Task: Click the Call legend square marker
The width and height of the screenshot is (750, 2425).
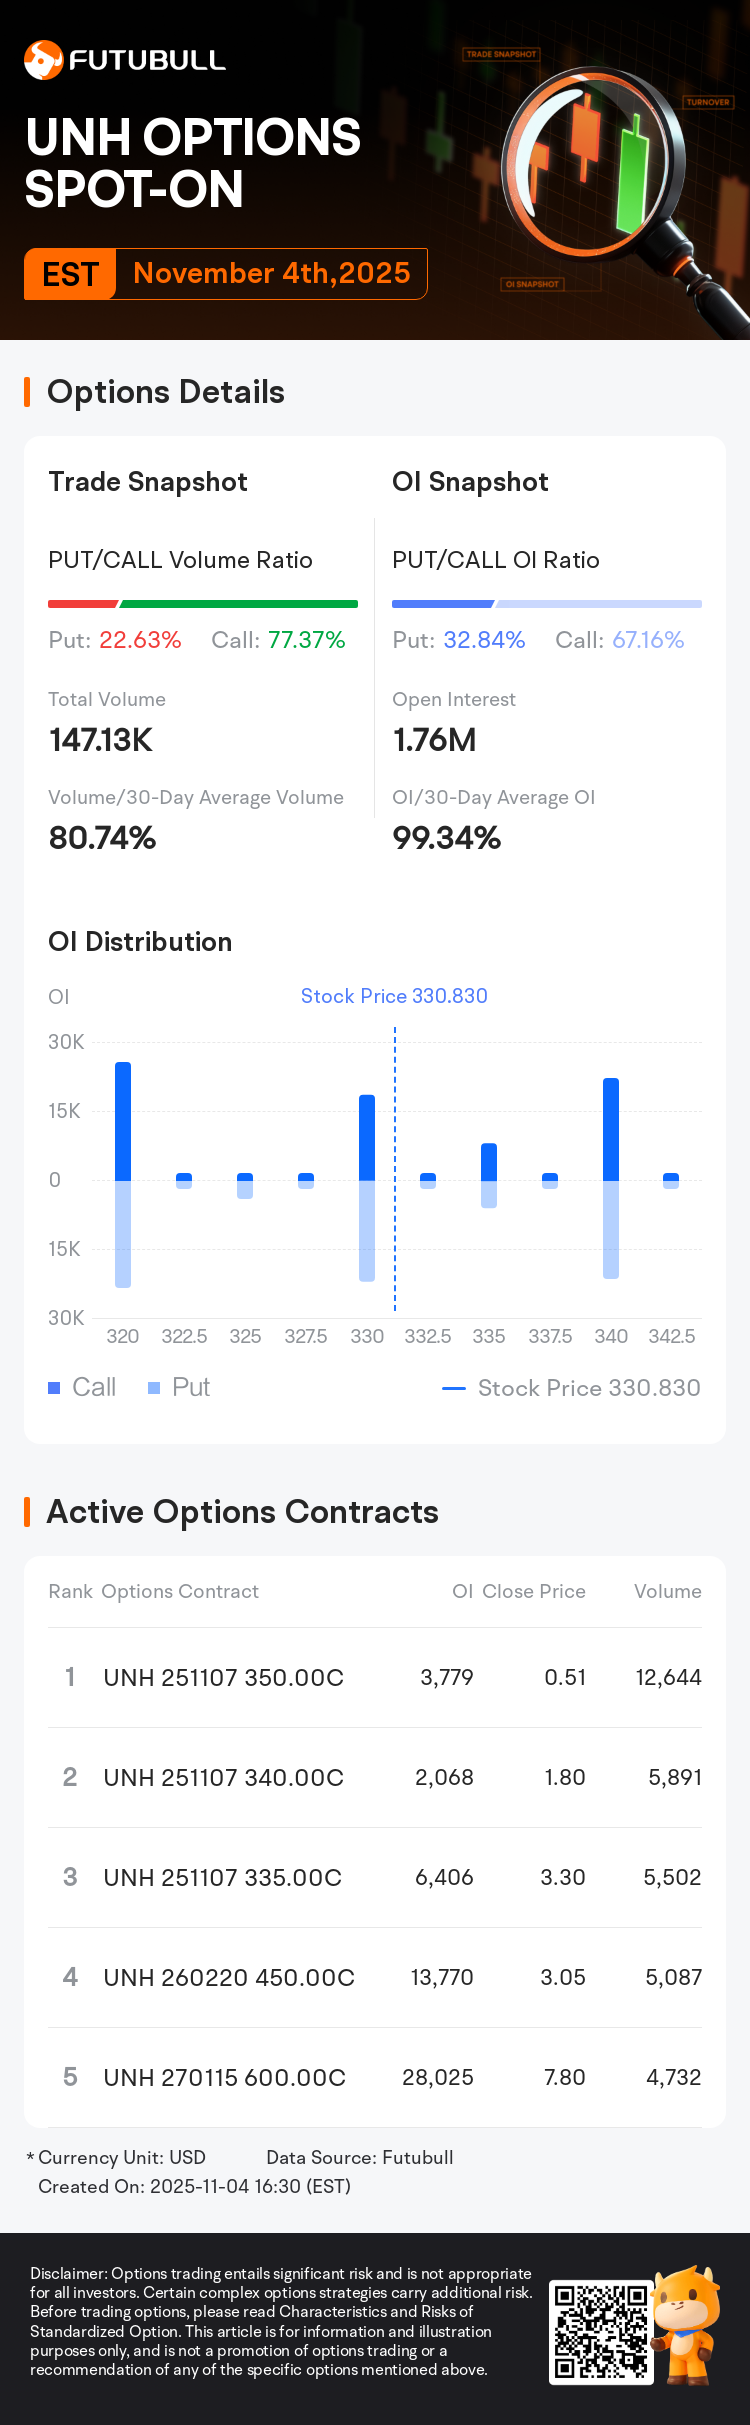Action: [55, 1388]
